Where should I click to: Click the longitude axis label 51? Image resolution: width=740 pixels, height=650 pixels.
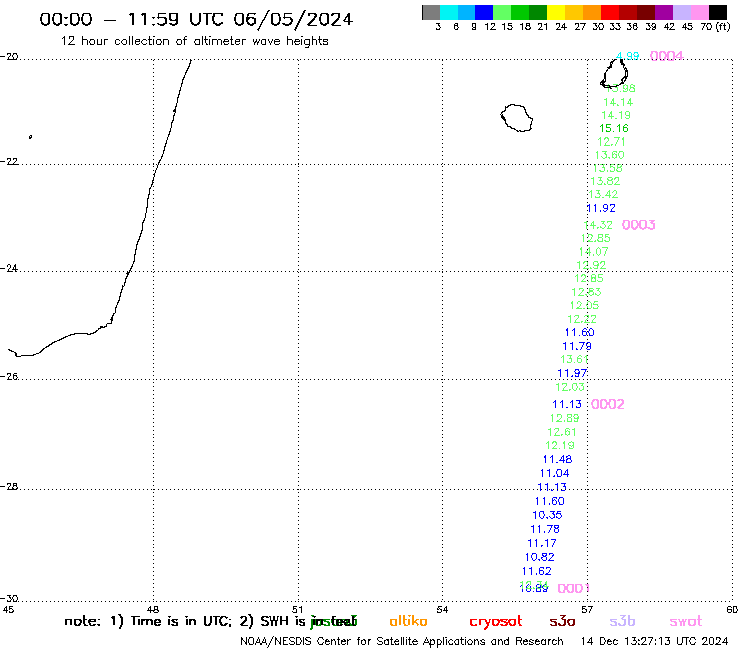click(297, 609)
